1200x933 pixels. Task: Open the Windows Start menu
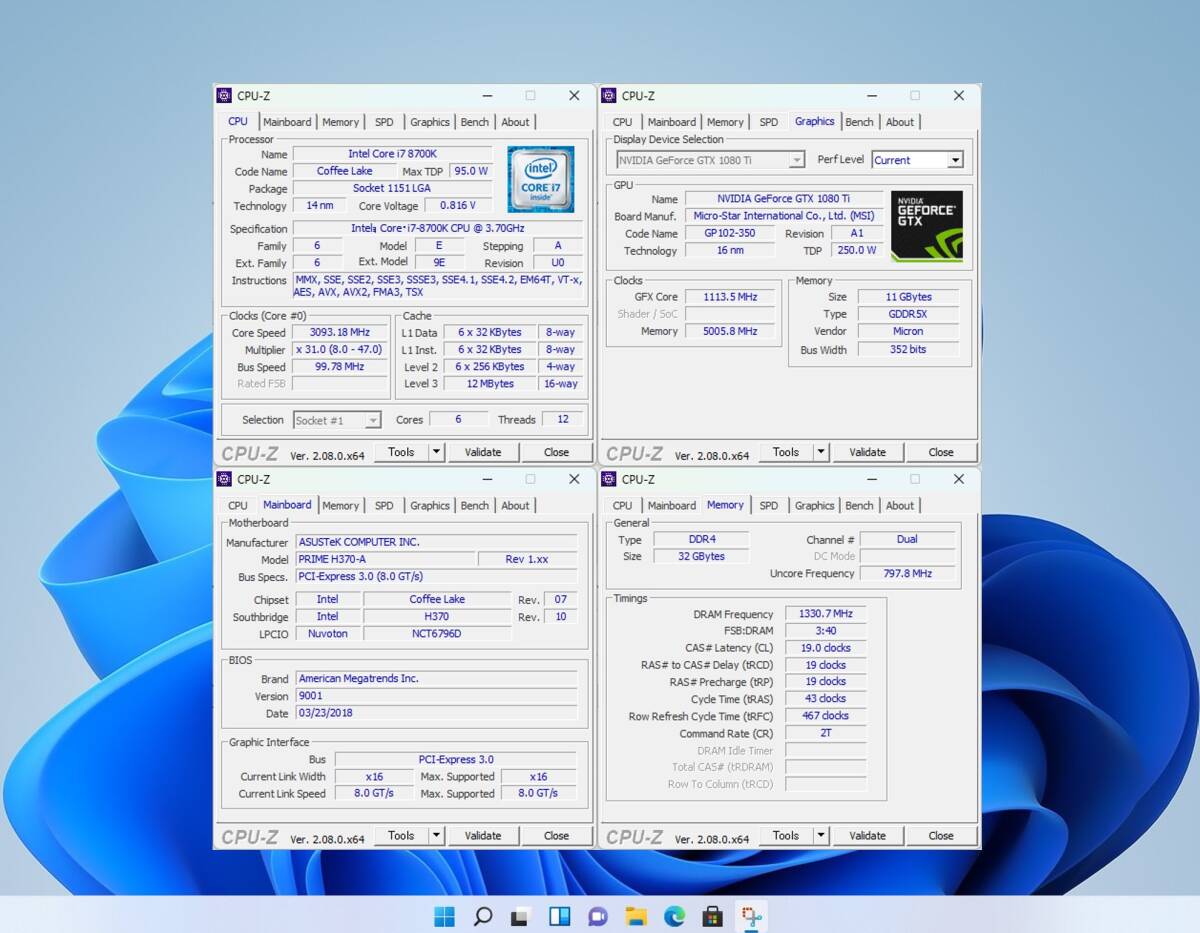coord(444,916)
